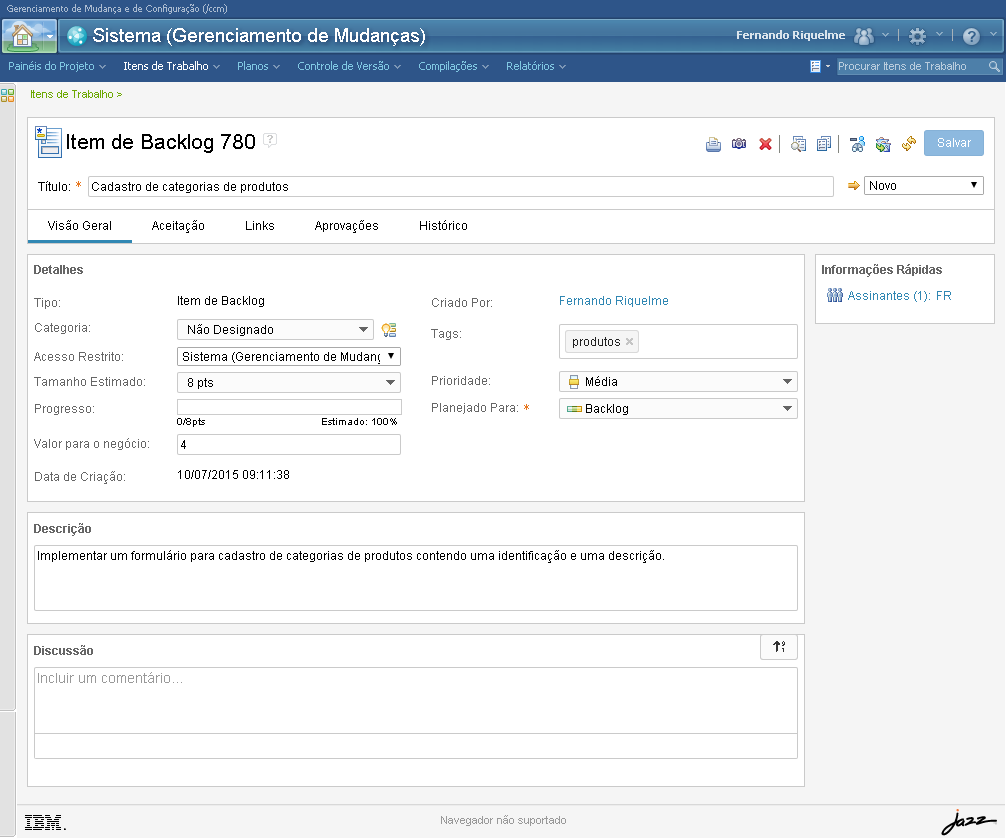Expand the arrow next to the settings gear
Image resolution: width=1006 pixels, height=838 pixels.
pyautogui.click(x=939, y=35)
